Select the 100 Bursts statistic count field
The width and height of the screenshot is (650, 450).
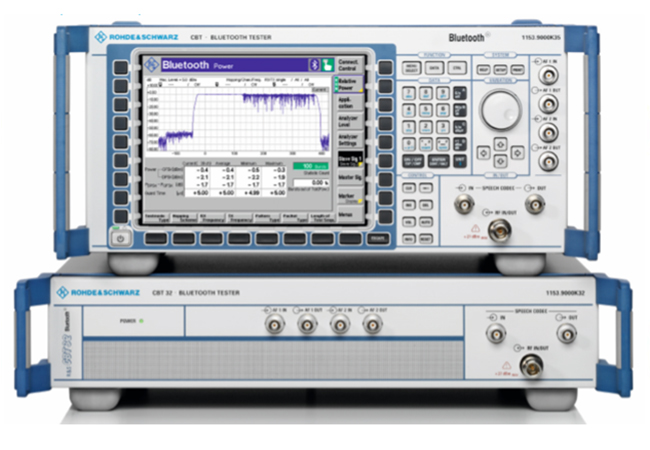pos(311,166)
